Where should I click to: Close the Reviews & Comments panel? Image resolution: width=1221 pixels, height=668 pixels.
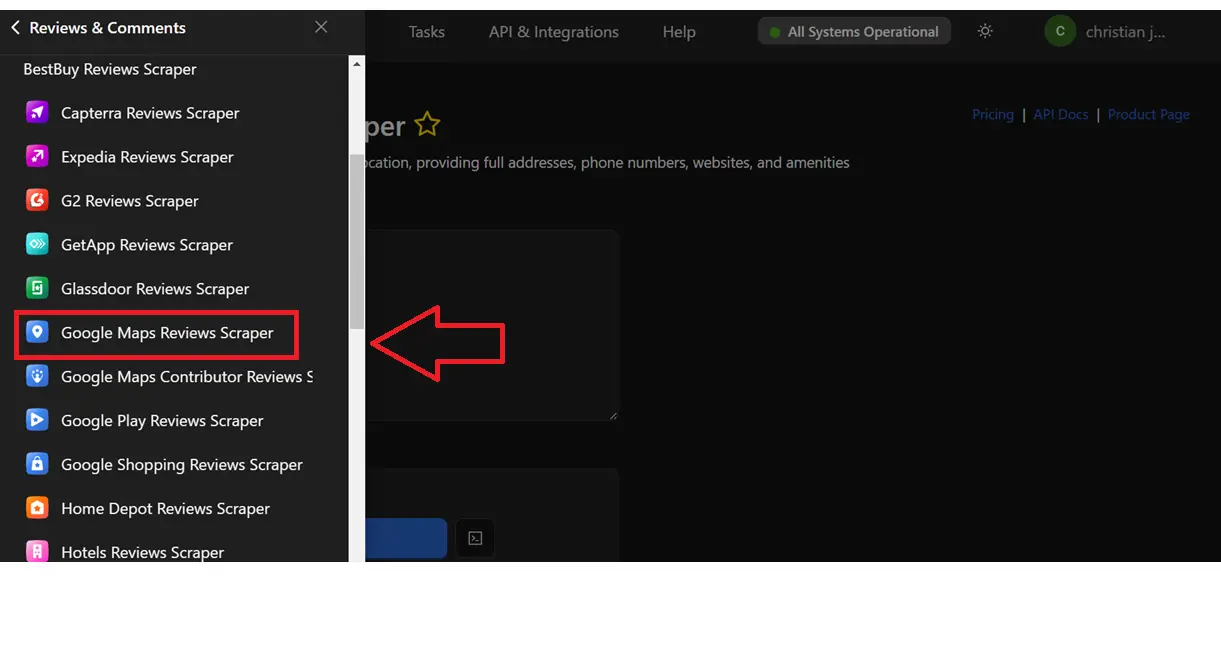point(321,28)
